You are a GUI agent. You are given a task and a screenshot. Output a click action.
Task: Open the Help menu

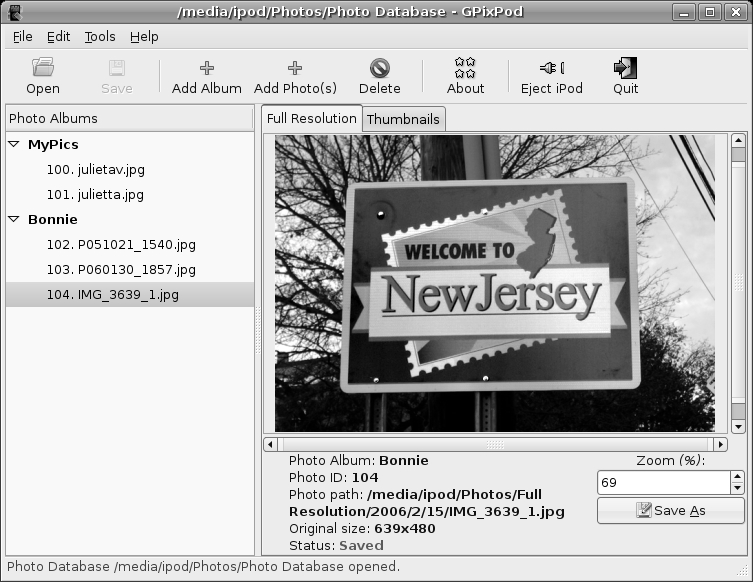click(144, 36)
